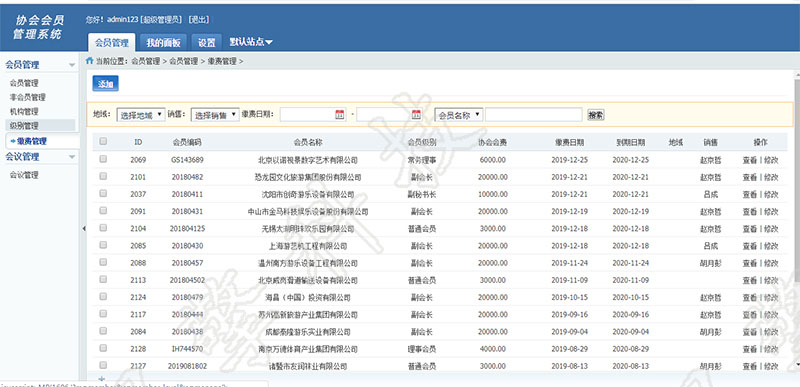Expand the 默认站点 site dropdown
The width and height of the screenshot is (800, 387).
pos(251,42)
